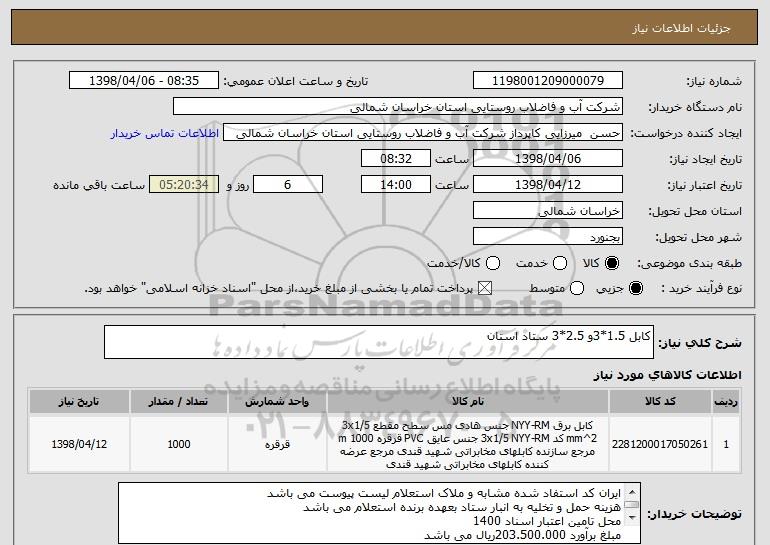Click the remaining days field showing 6

288,184
